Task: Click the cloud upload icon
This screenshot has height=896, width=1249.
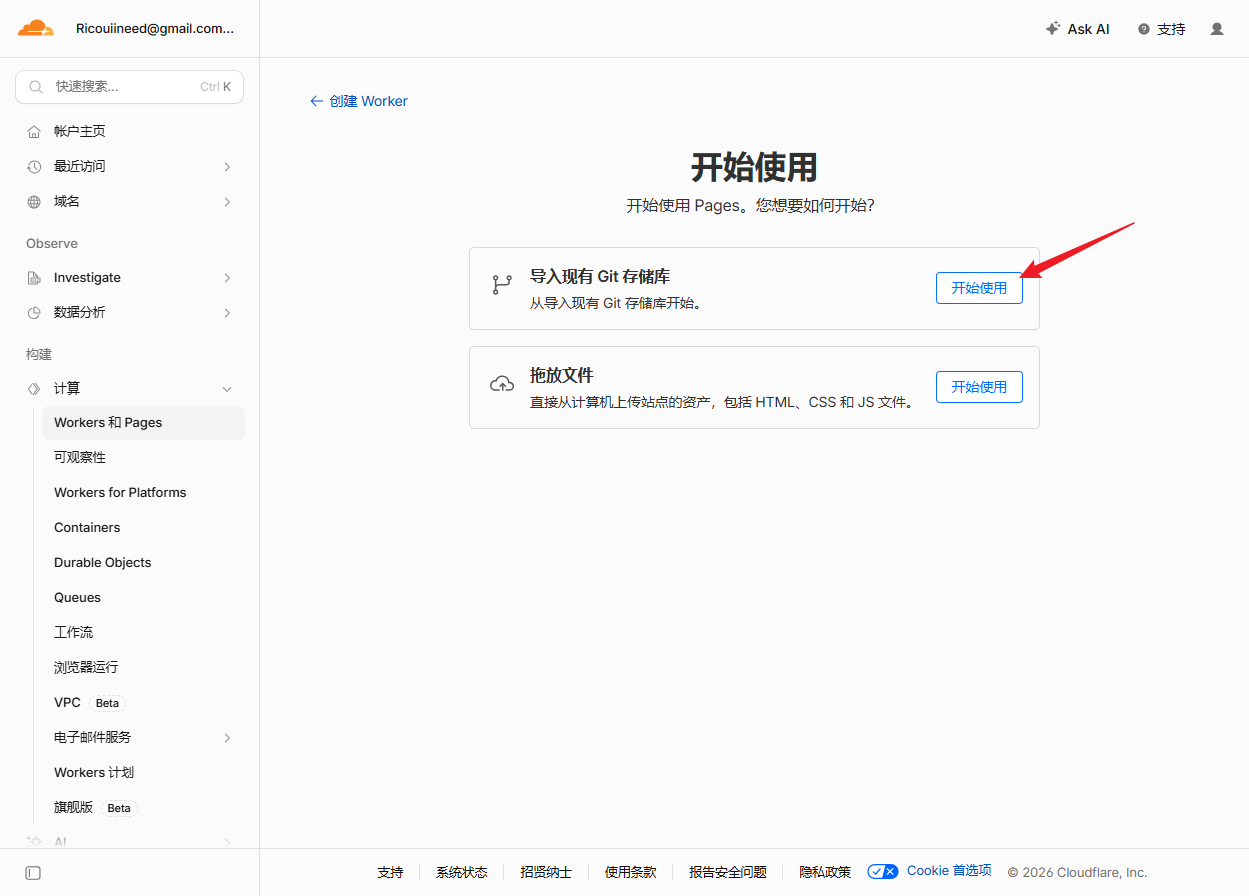Action: point(502,384)
